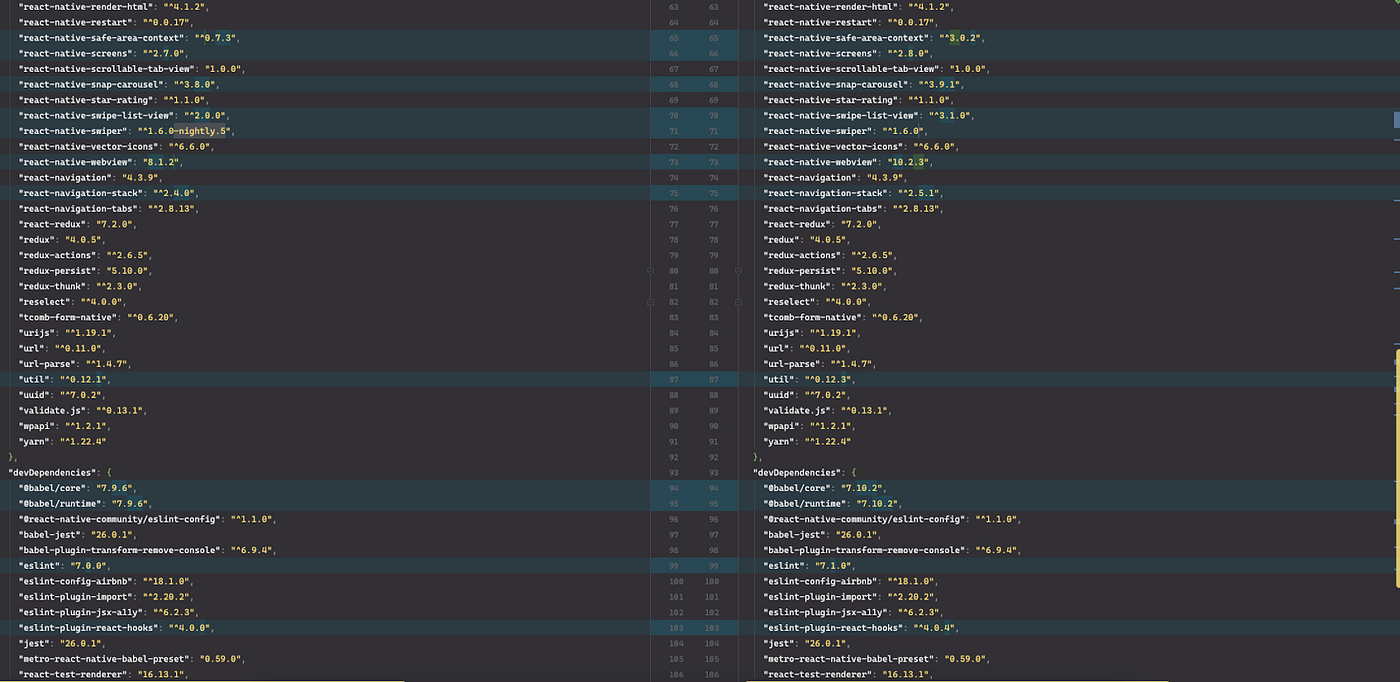1400x682 pixels.
Task: Click "validate.js" line in left pane
Action: pyautogui.click(x=82, y=410)
